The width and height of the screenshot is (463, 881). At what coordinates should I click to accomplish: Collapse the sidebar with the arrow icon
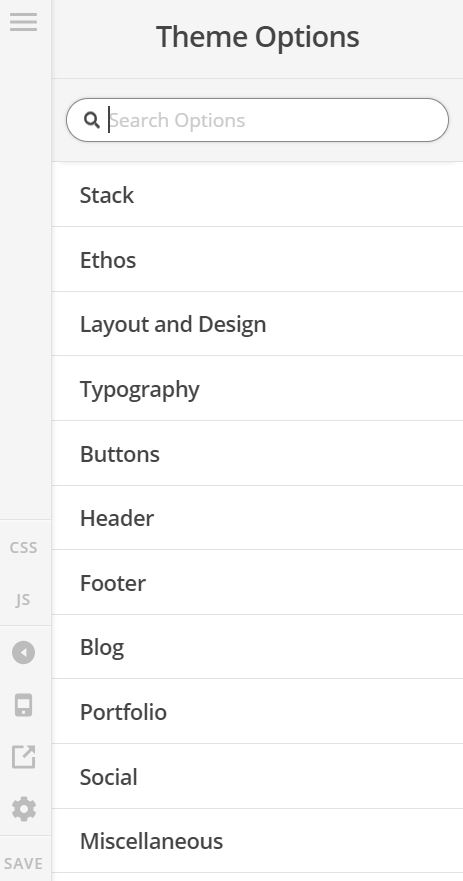(x=24, y=652)
